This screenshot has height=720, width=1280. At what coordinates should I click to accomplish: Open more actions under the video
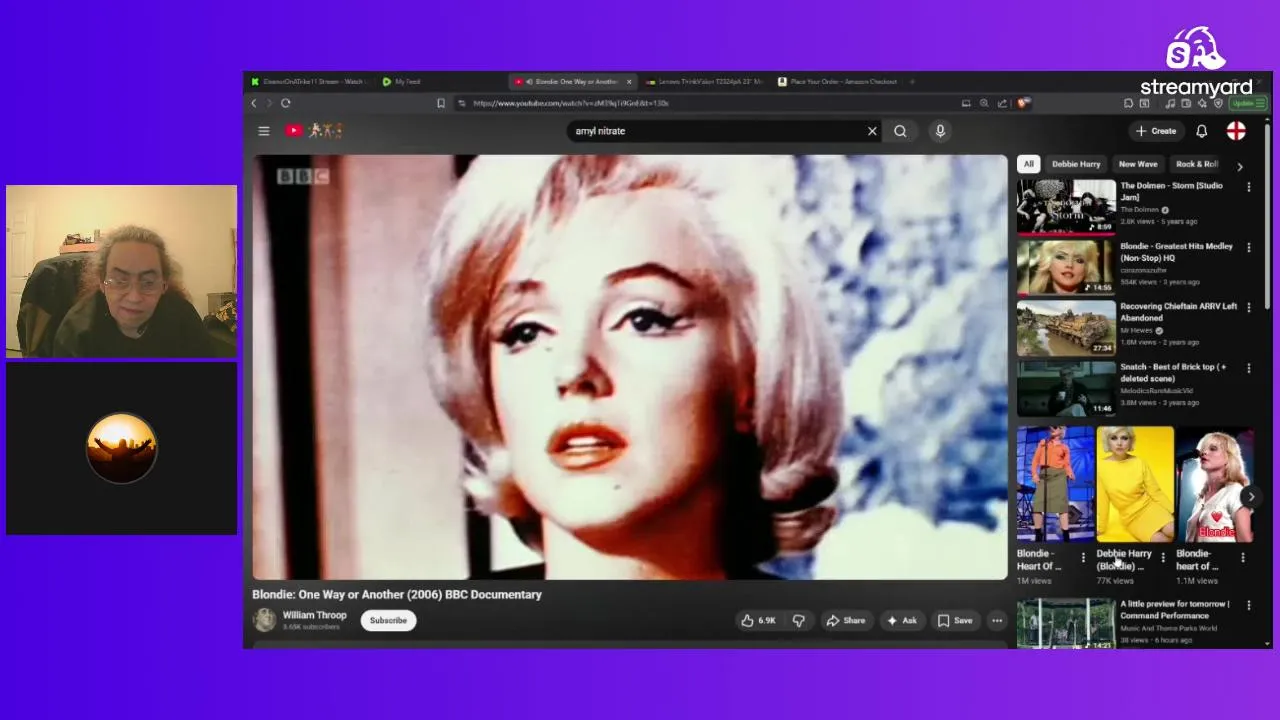pos(997,620)
